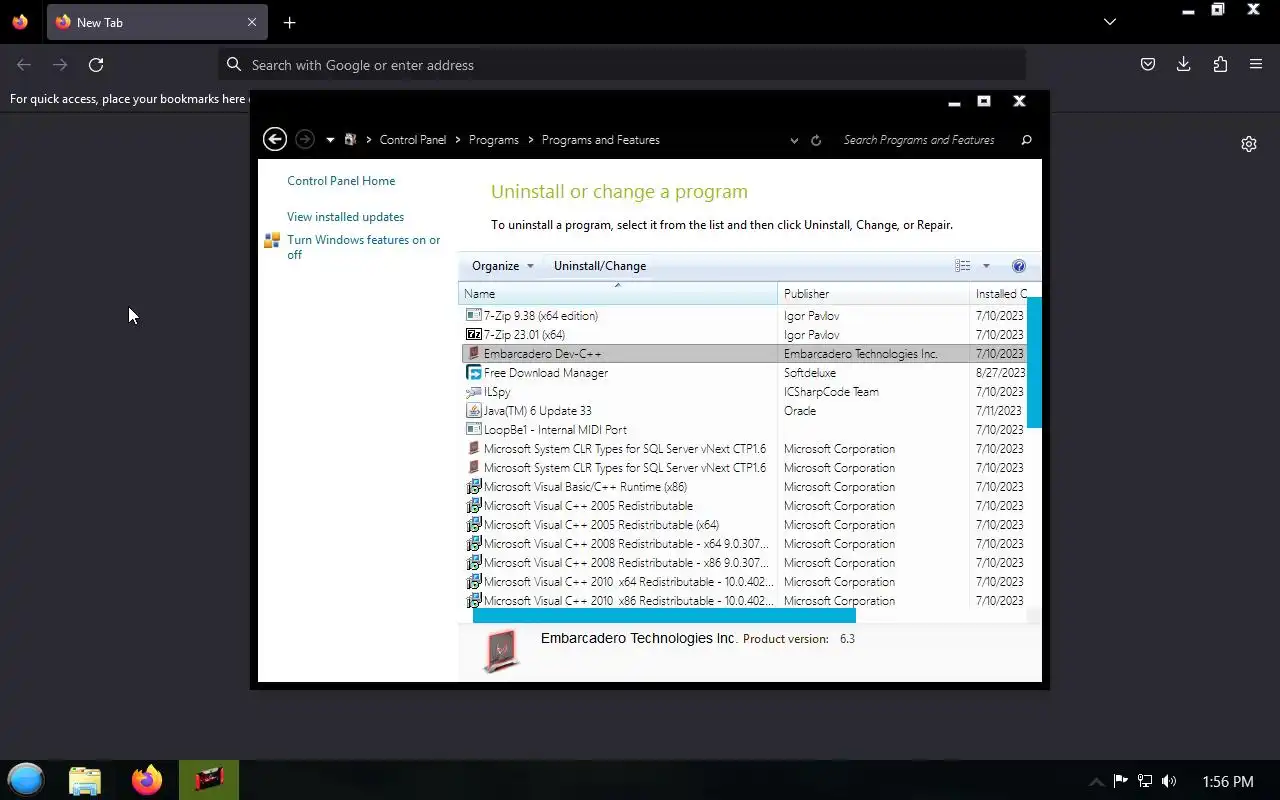Screen dimensions: 1280x800
Task: Click the vertical scrollbar of program list
Action: coord(1034,362)
